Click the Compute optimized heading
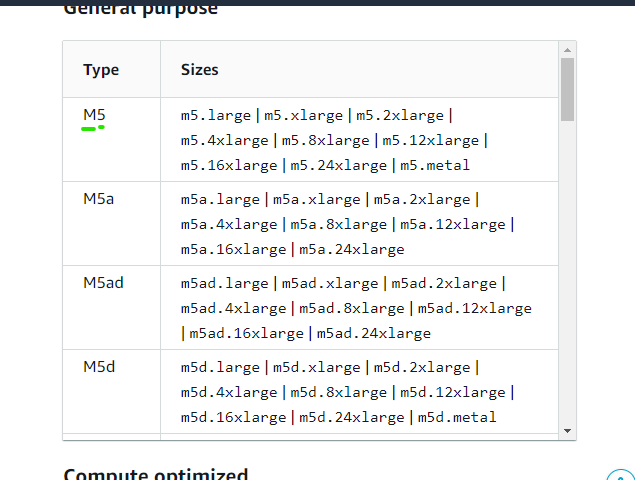Viewport: 635px width, 480px height. click(155, 474)
